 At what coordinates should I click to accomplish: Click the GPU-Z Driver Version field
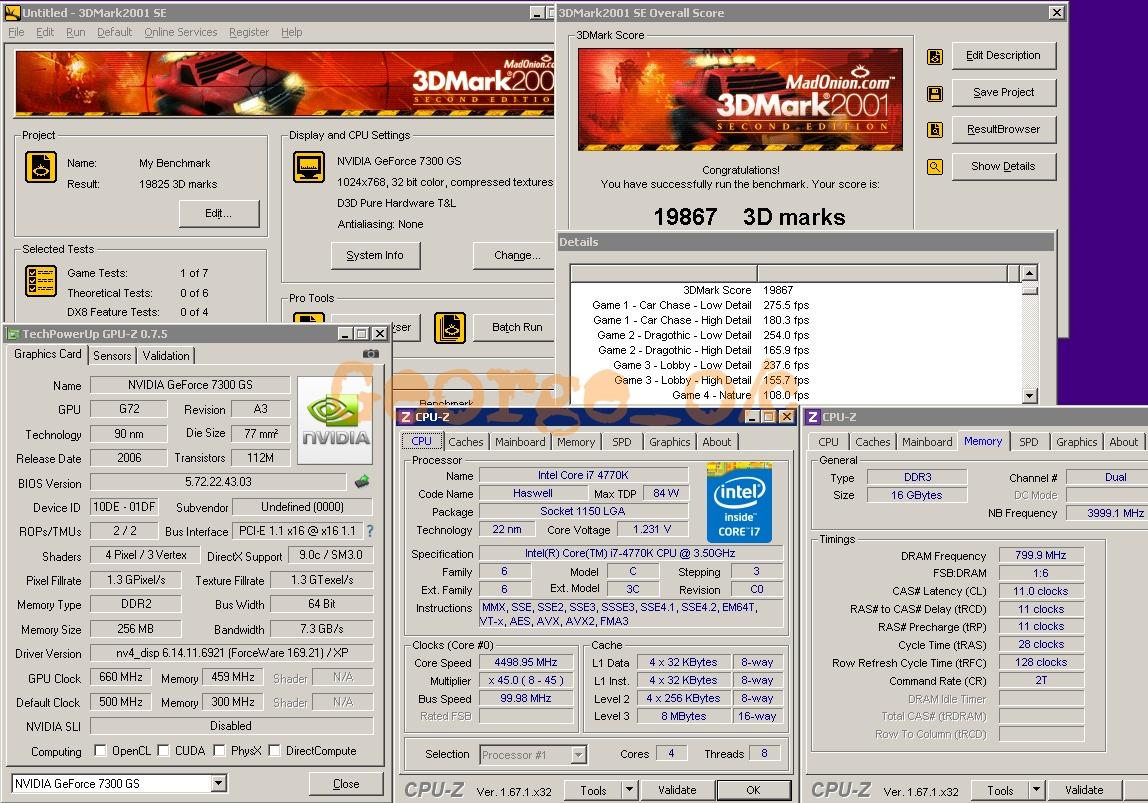(231, 653)
